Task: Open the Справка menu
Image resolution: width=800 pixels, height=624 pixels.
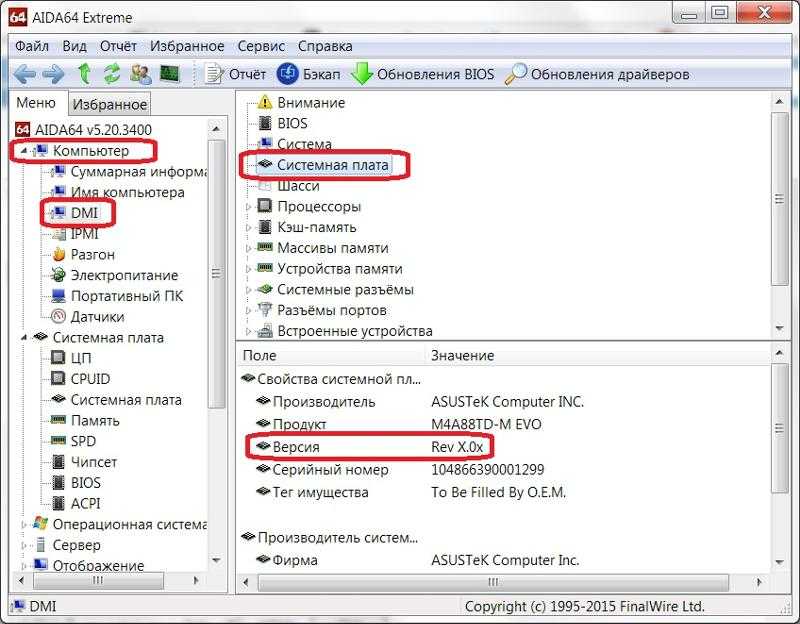Action: pos(325,46)
